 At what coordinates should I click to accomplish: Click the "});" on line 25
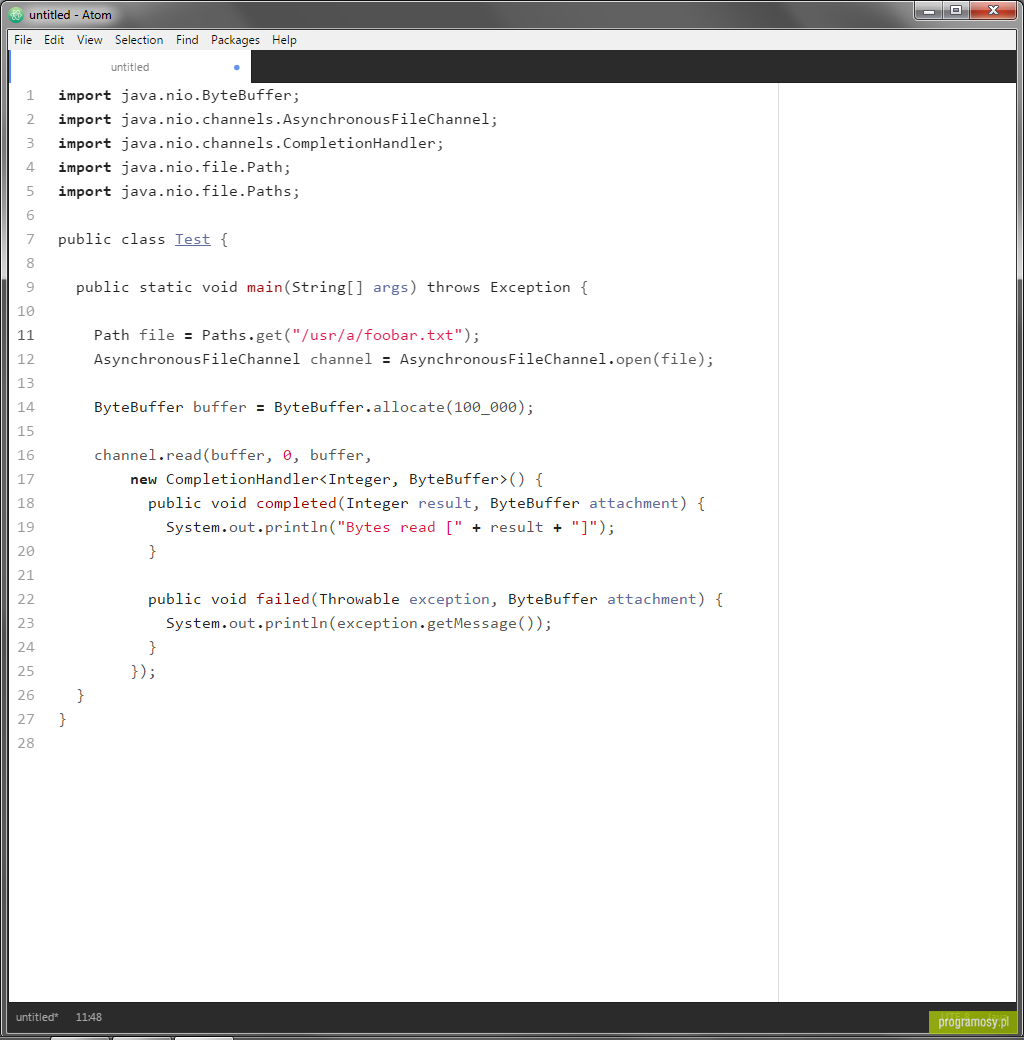(x=143, y=671)
